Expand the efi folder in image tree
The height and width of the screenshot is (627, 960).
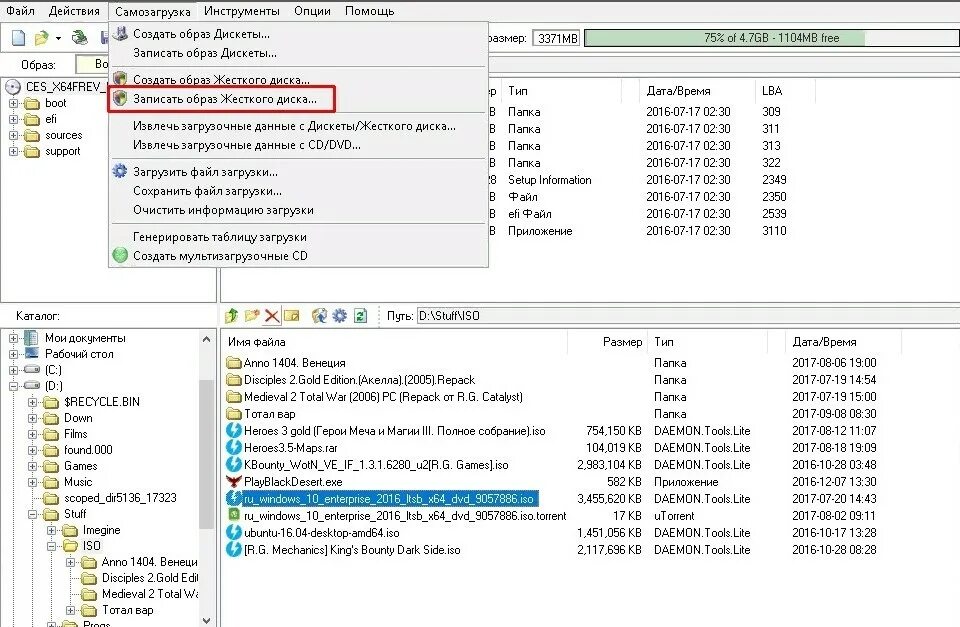click(13, 119)
